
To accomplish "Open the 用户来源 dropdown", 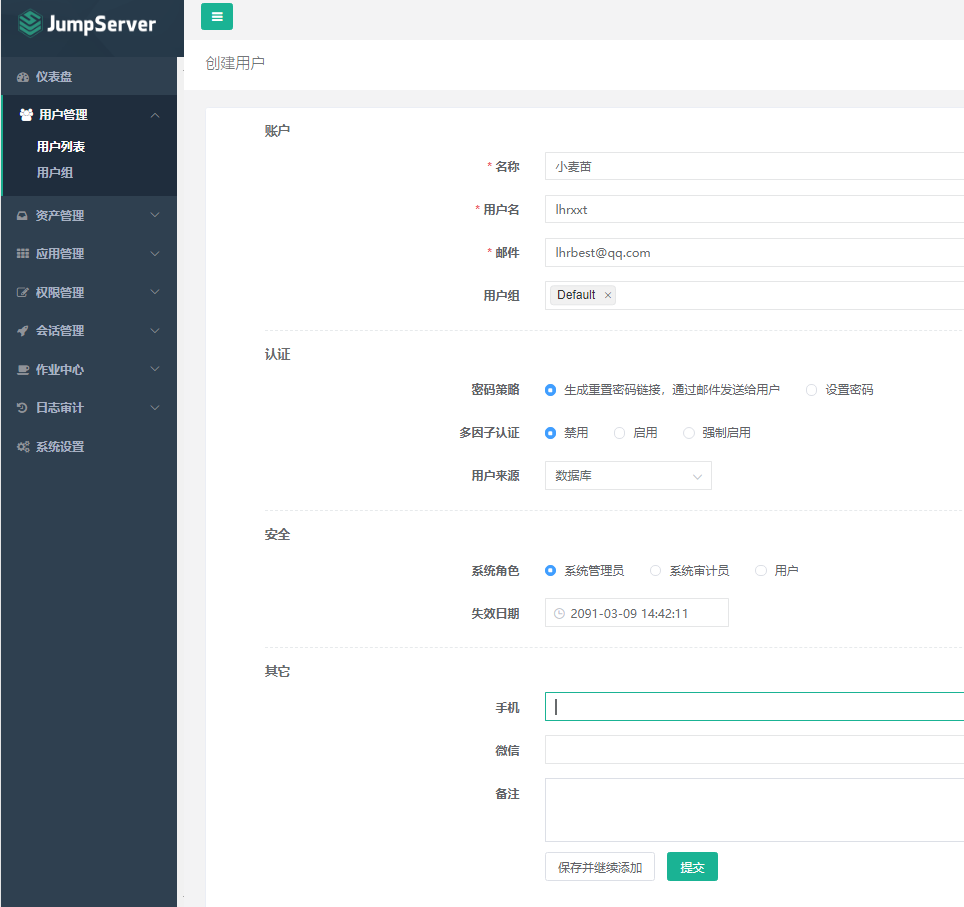I will (x=627, y=476).
